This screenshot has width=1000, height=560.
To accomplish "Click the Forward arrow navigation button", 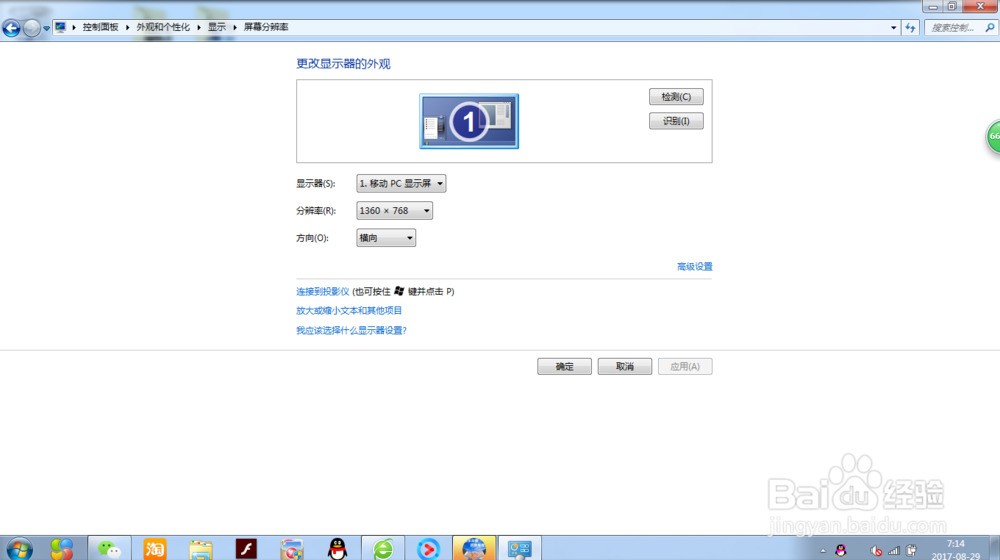I will 31,28.
